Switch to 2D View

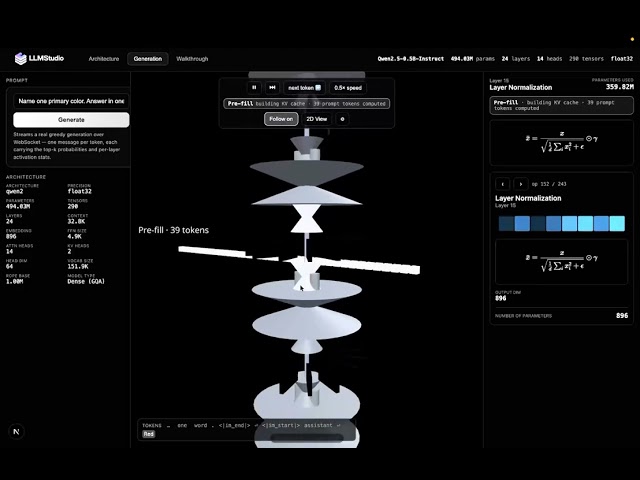[x=317, y=119]
